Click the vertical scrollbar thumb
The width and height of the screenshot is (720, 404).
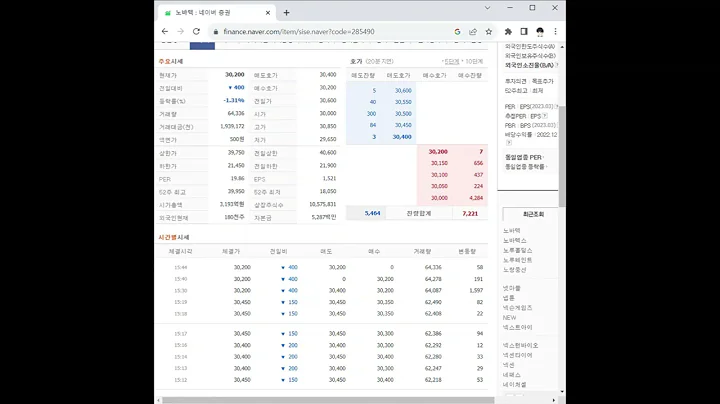point(562,156)
